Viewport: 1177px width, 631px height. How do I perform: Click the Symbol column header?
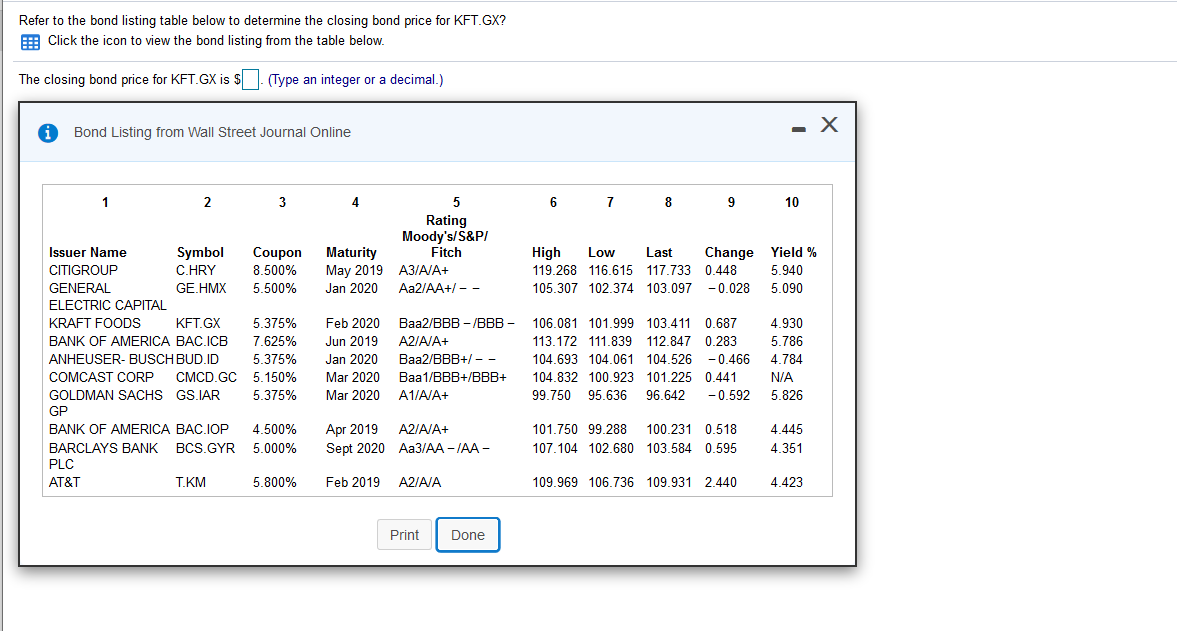coord(200,252)
